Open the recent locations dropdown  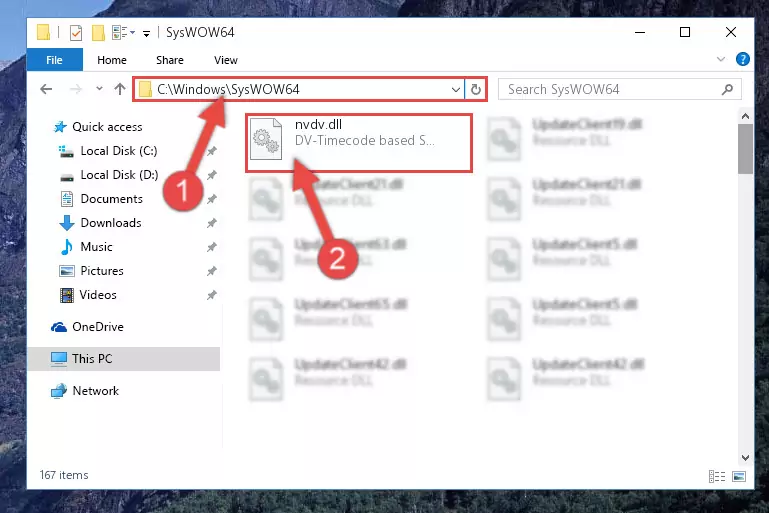99,89
